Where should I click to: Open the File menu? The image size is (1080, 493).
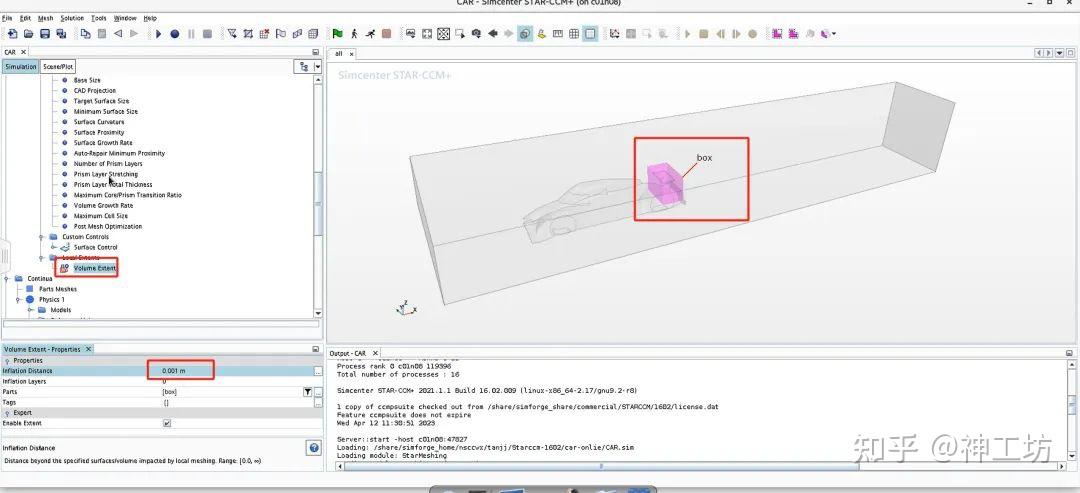tap(7, 18)
